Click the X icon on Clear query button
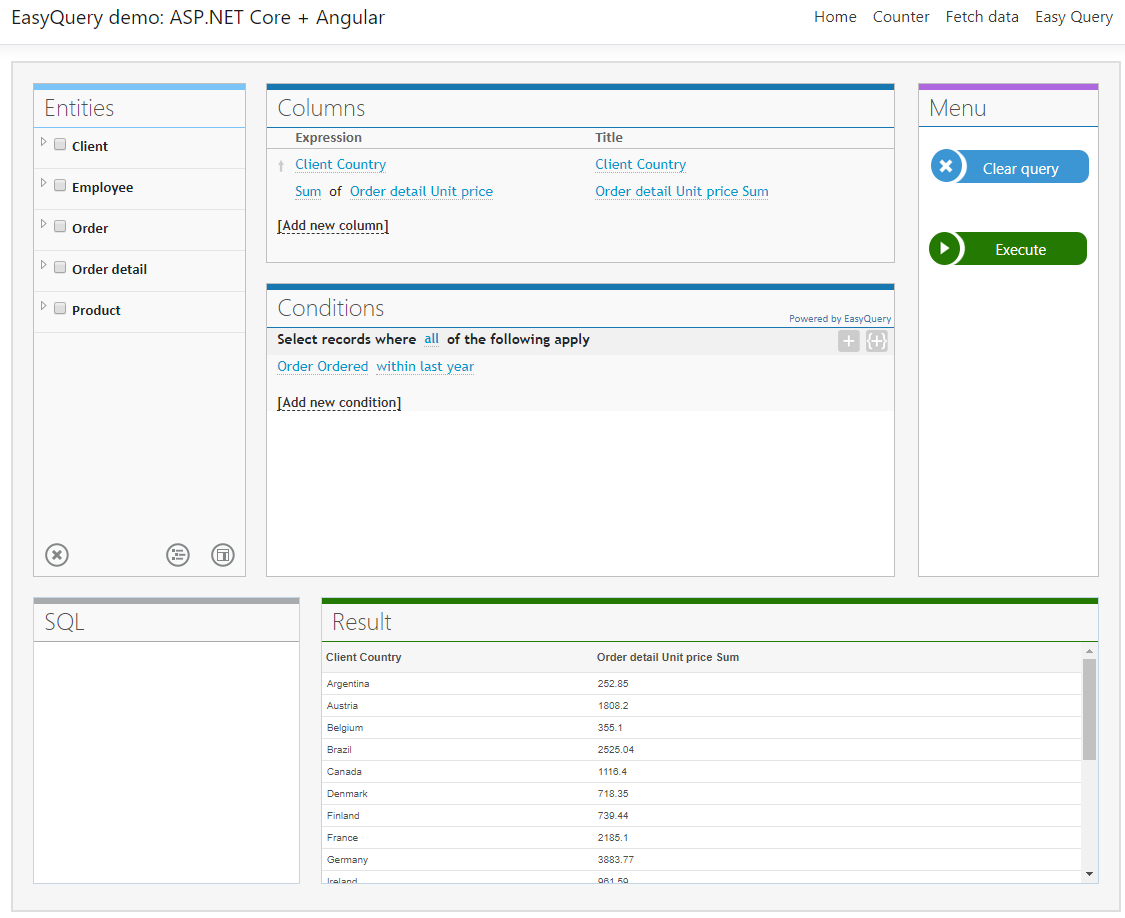The width and height of the screenshot is (1125, 918). [x=946, y=166]
